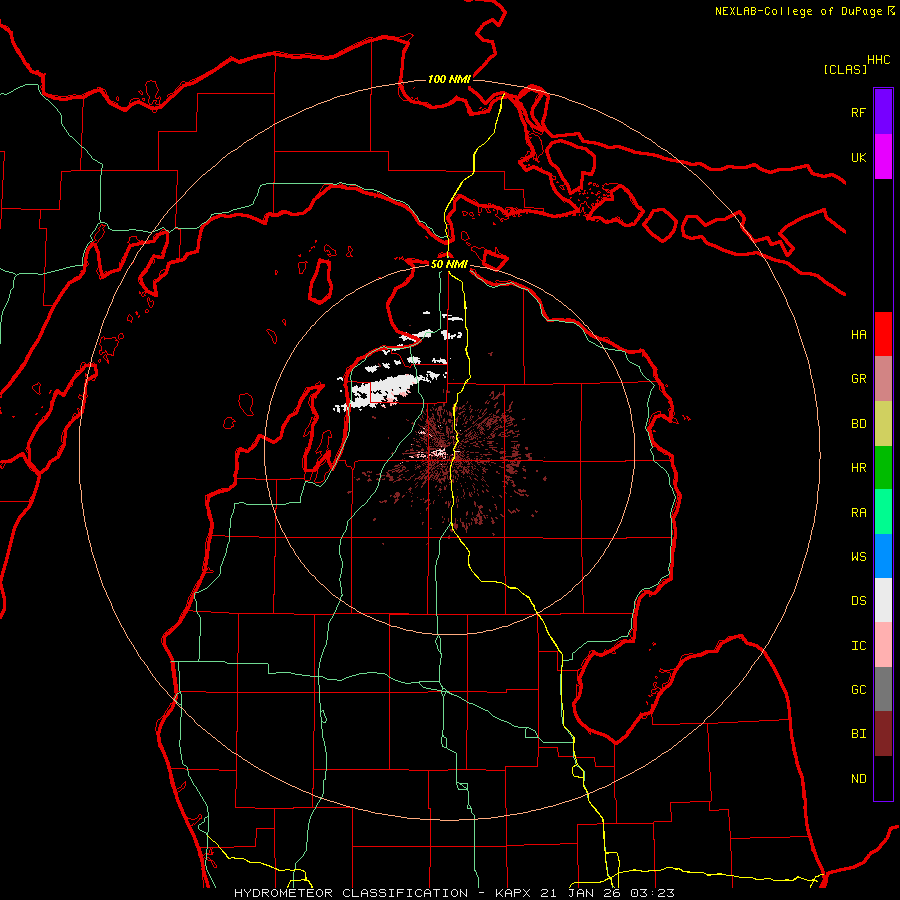
Task: Click the BD legend label
Action: (859, 424)
